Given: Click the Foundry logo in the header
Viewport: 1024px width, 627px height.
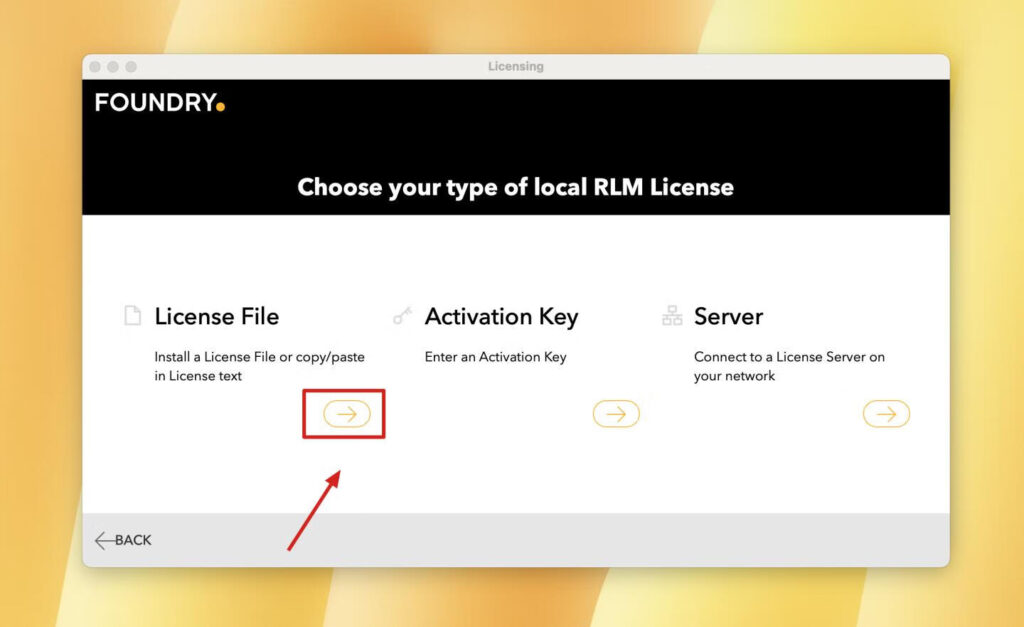Looking at the screenshot, I should coord(159,102).
